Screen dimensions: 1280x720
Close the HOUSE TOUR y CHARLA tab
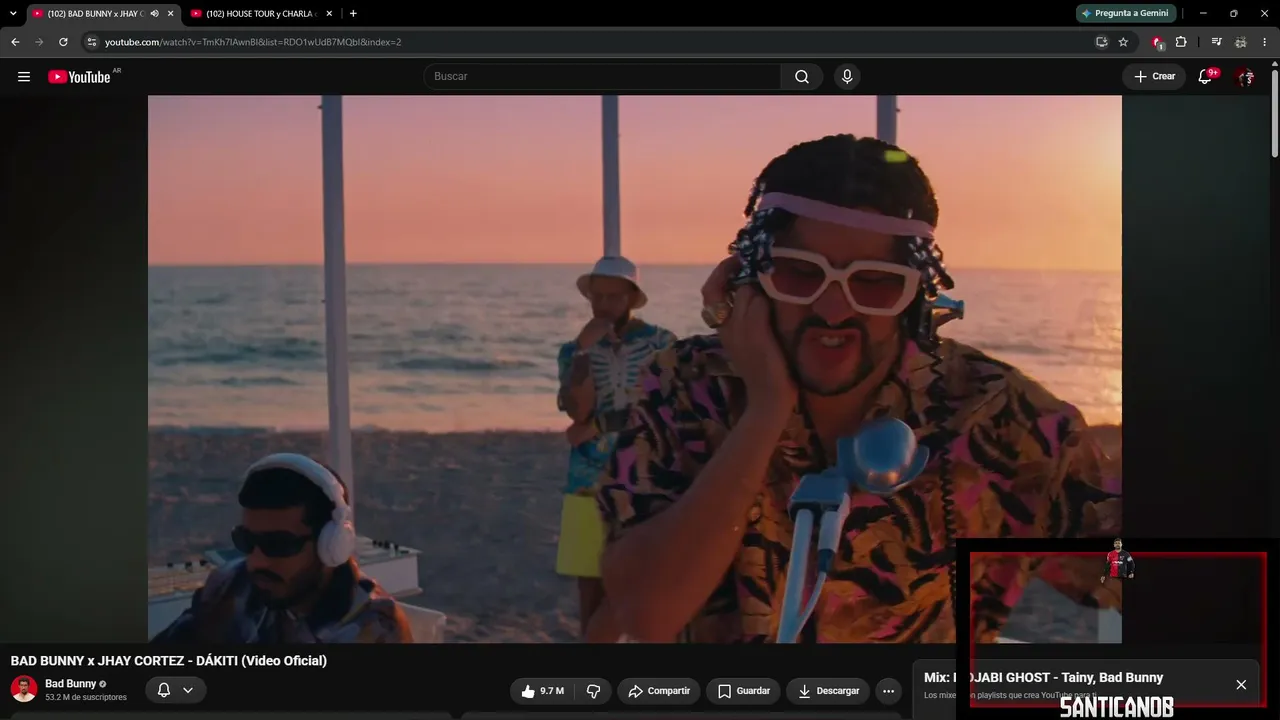(329, 14)
